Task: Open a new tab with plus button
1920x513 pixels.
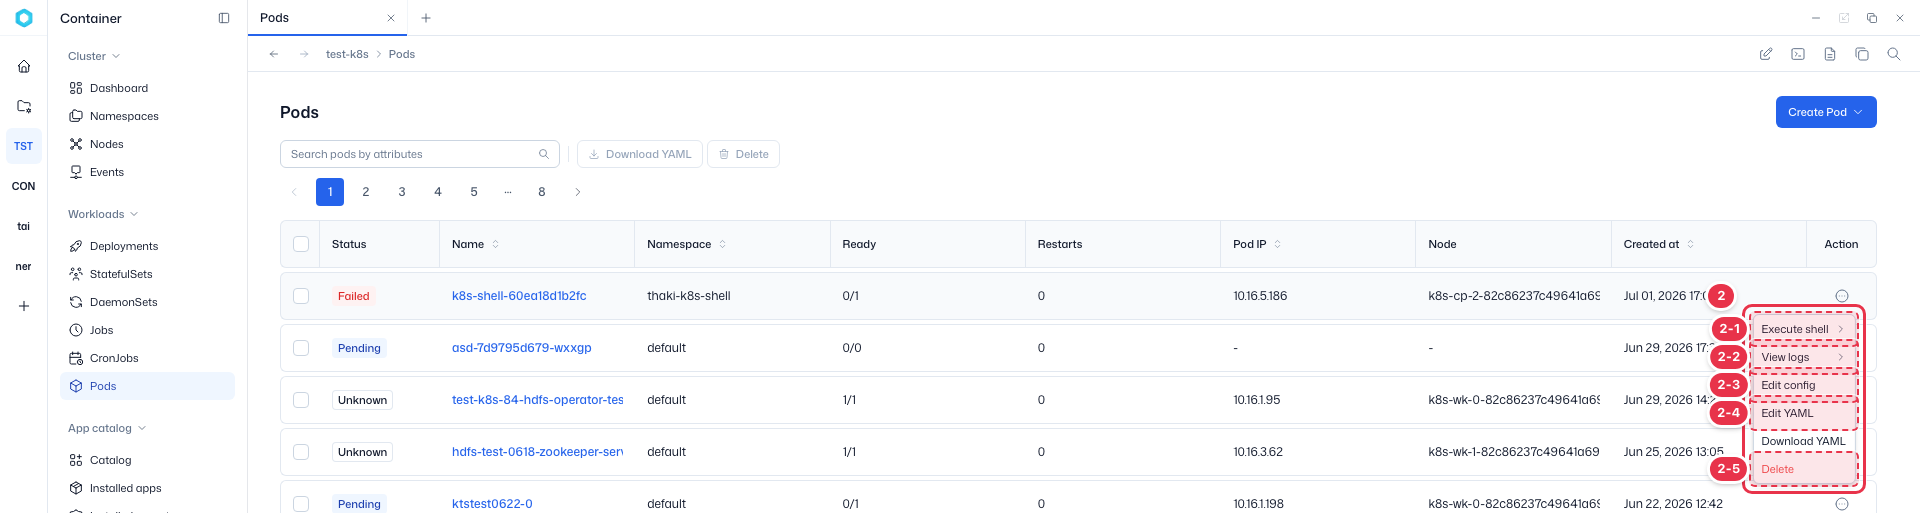Action: pos(426,18)
